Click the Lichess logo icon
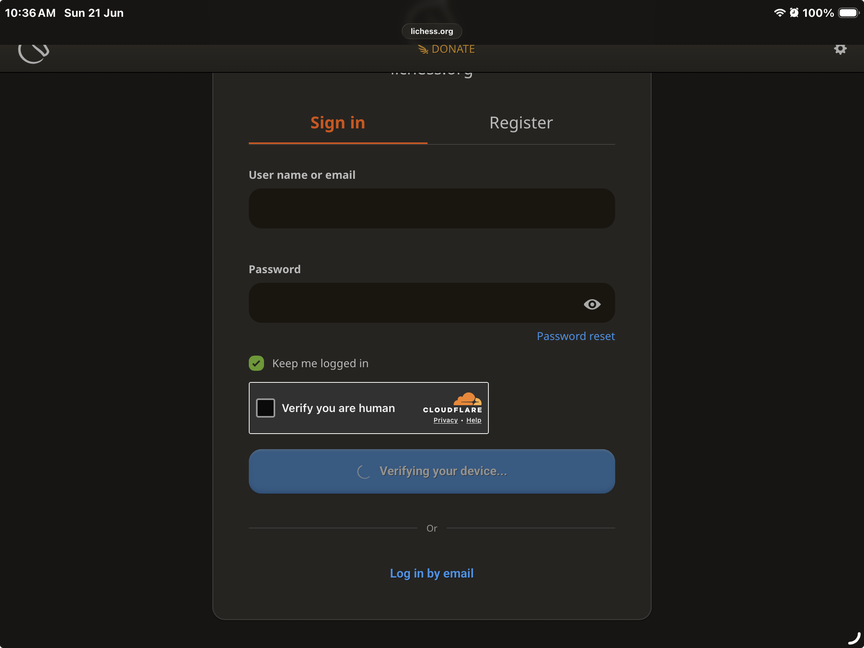 [34, 53]
